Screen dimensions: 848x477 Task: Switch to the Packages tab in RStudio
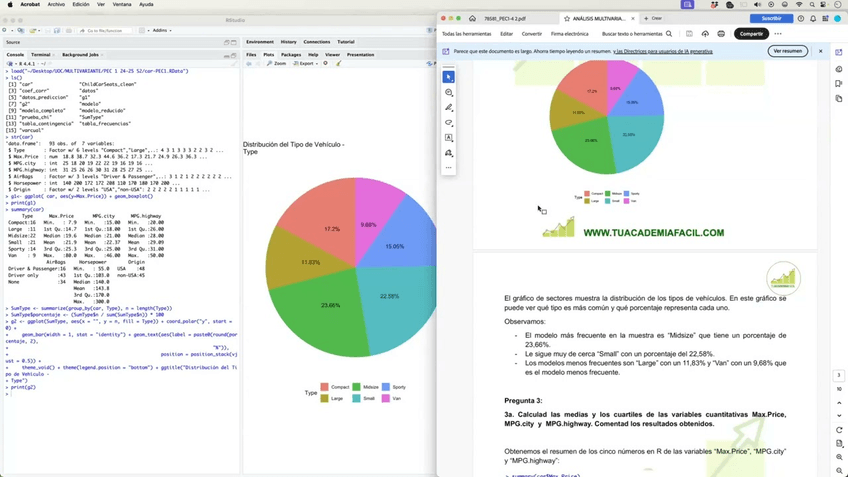click(x=291, y=55)
